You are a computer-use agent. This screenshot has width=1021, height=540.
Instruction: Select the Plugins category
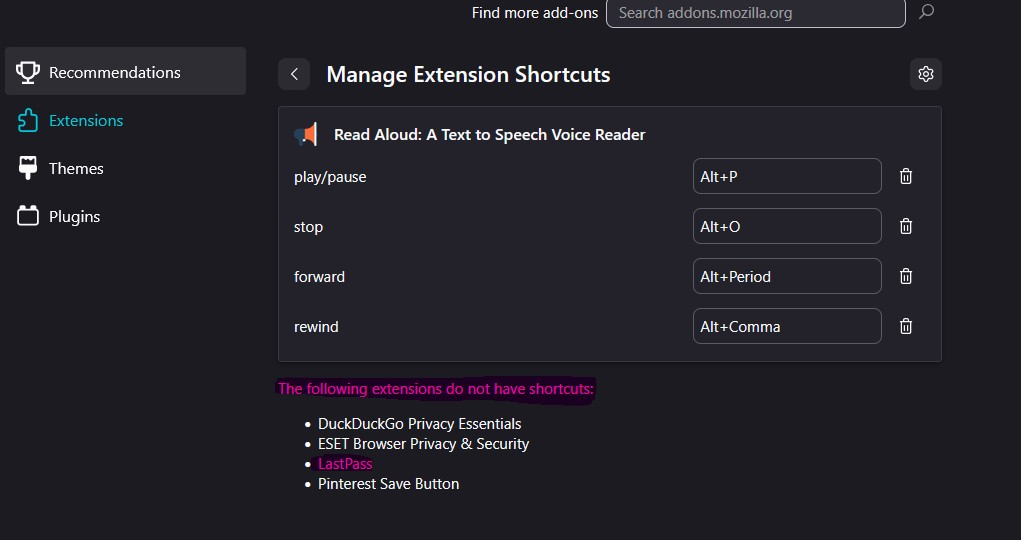(x=73, y=216)
